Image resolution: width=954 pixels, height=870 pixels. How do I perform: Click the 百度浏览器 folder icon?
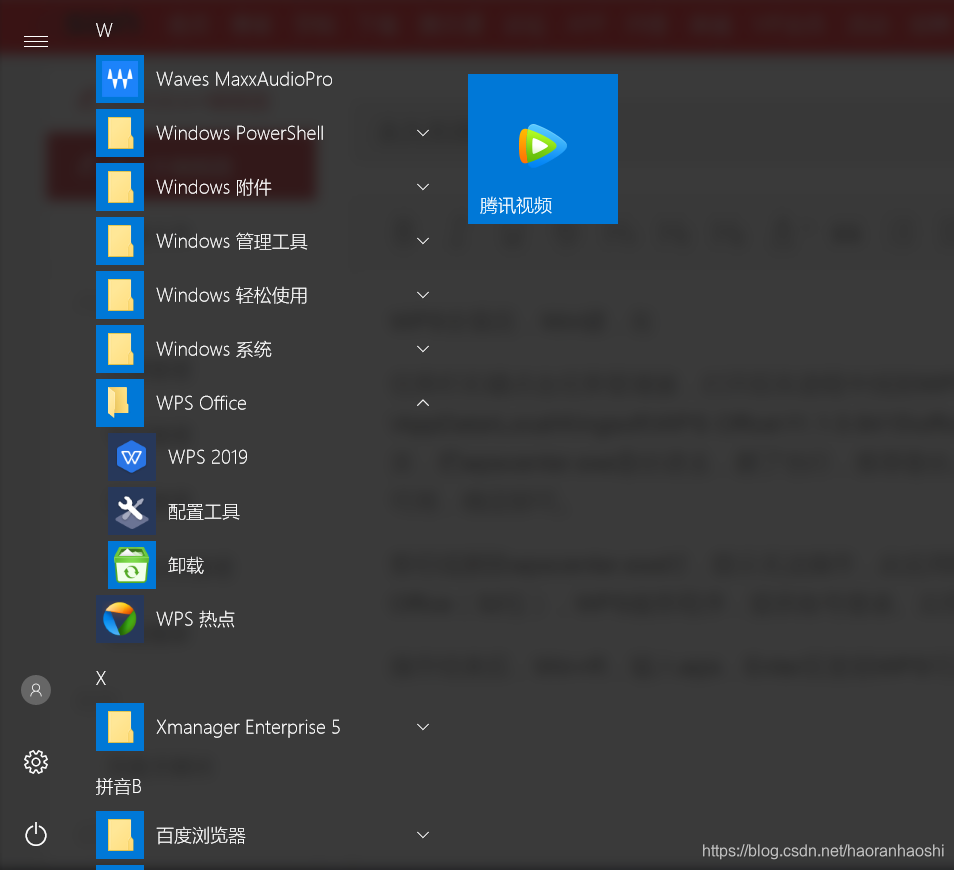coord(120,835)
